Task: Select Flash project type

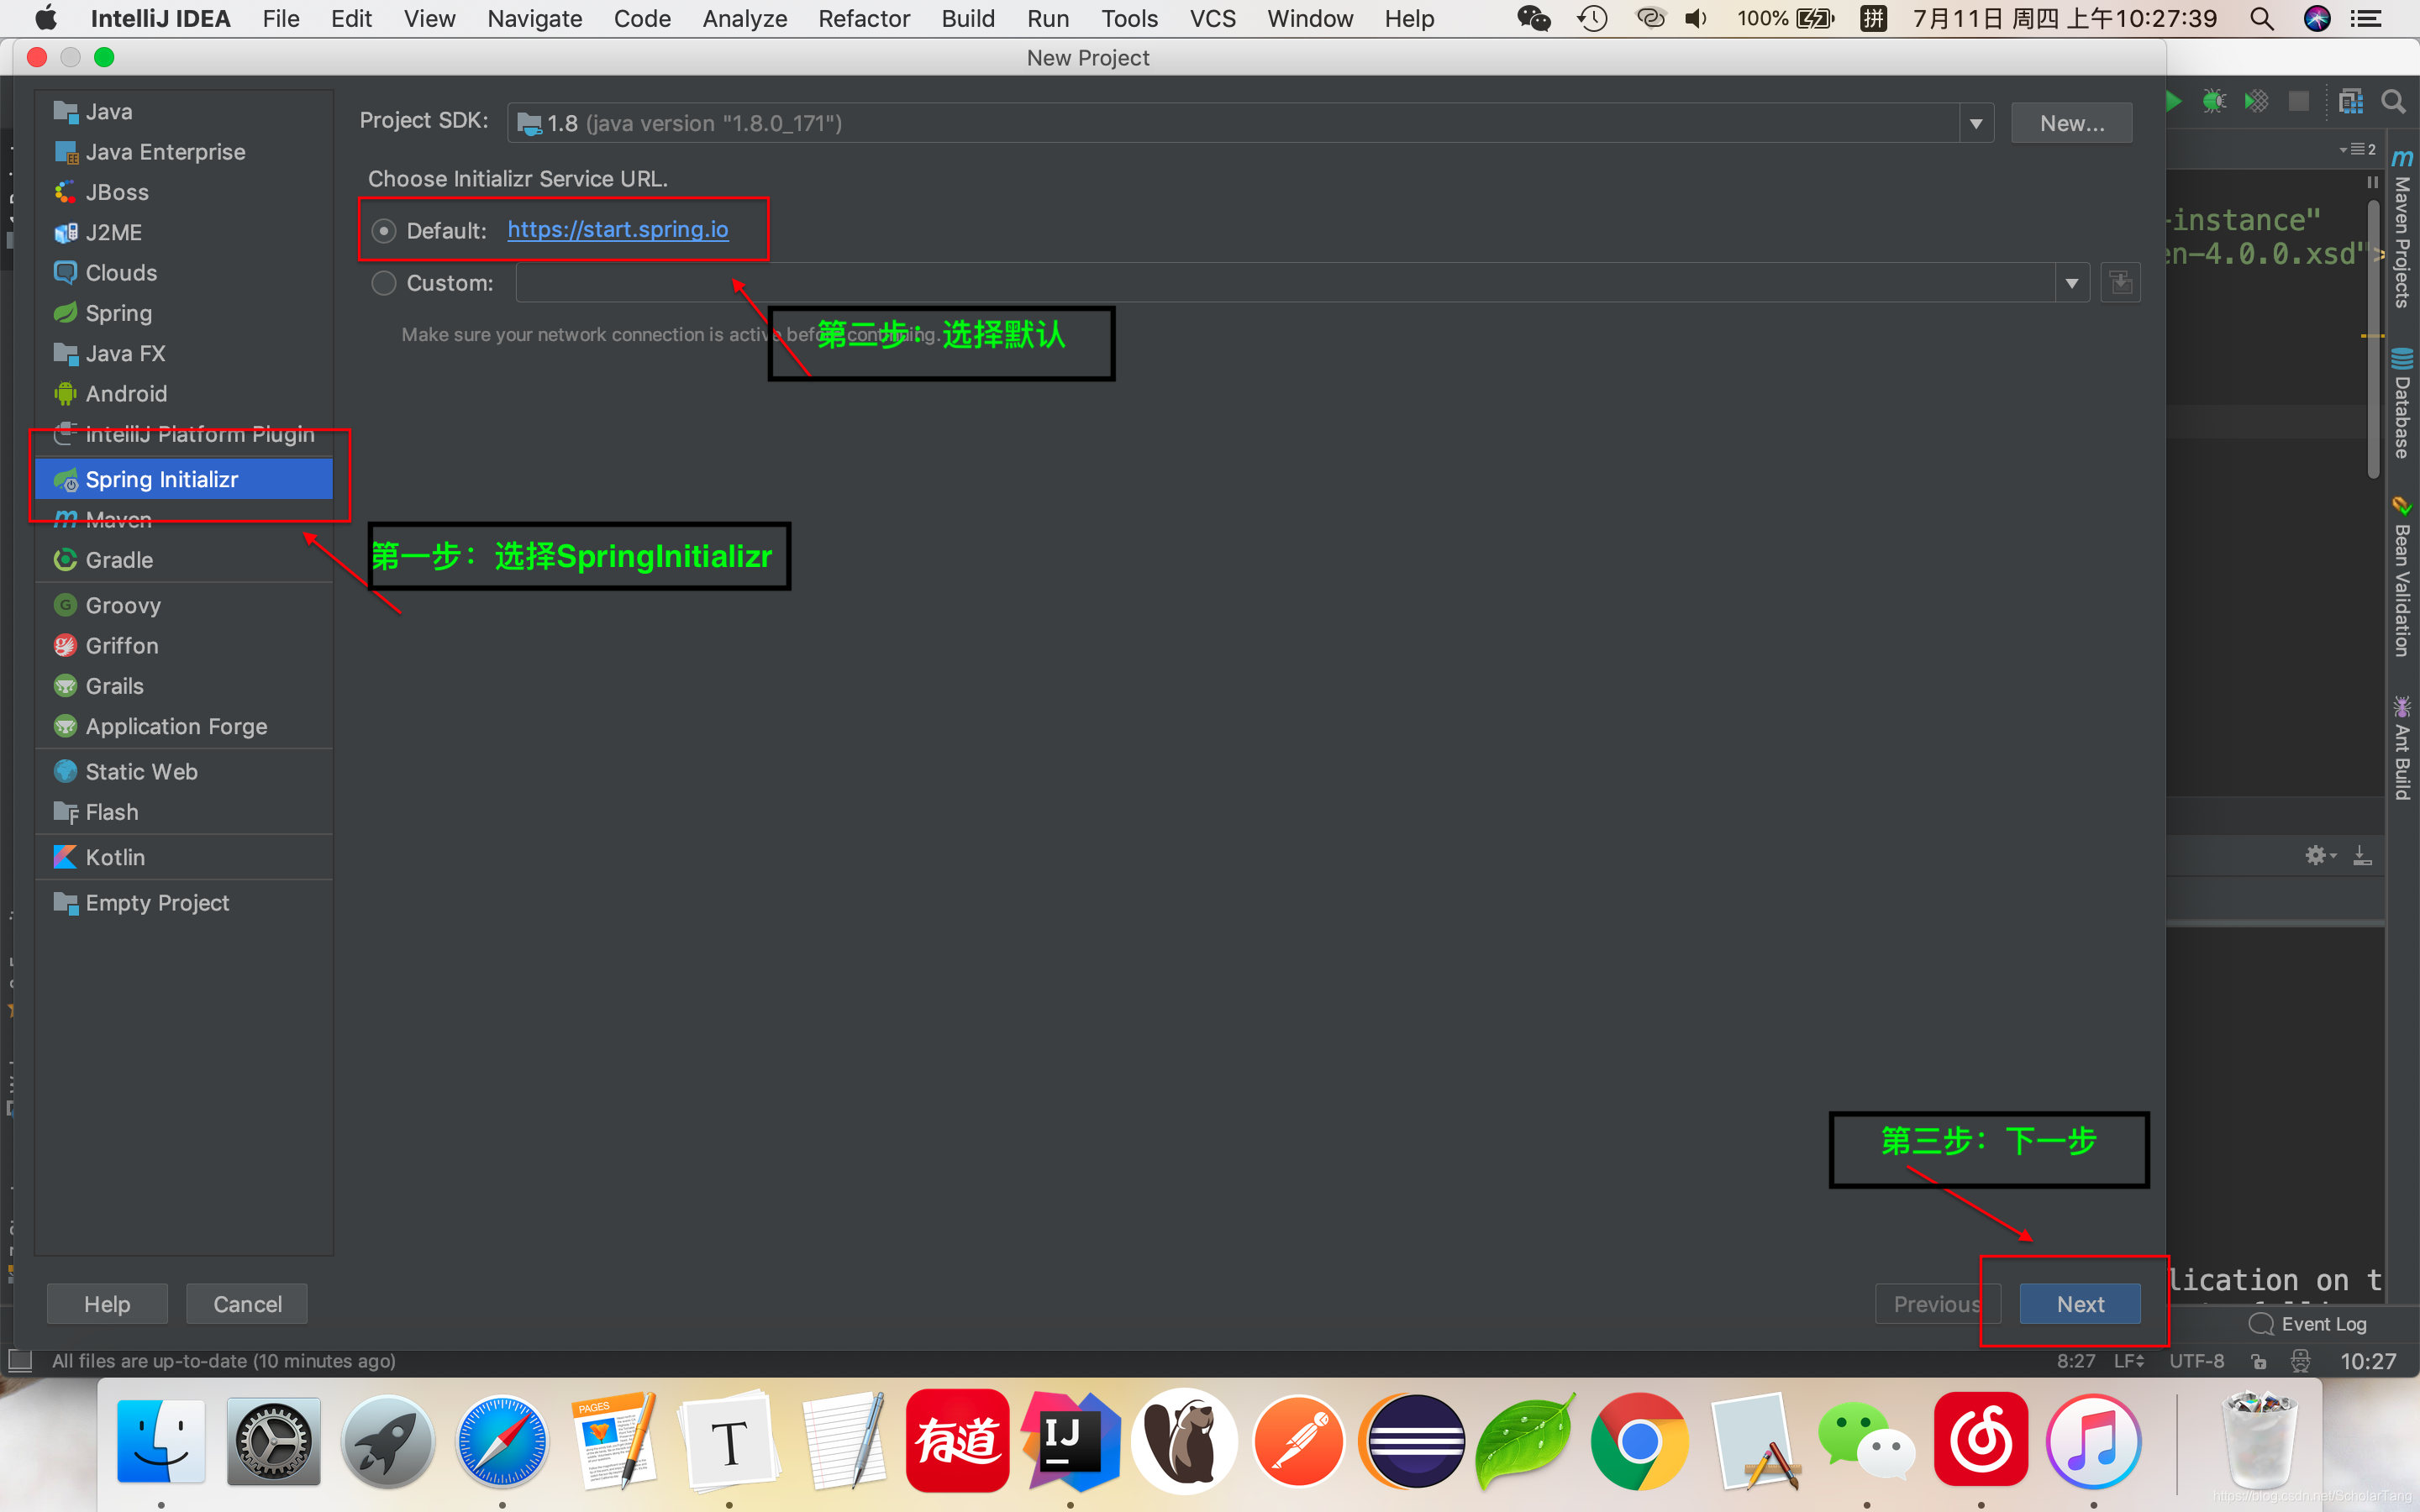Action: (184, 812)
